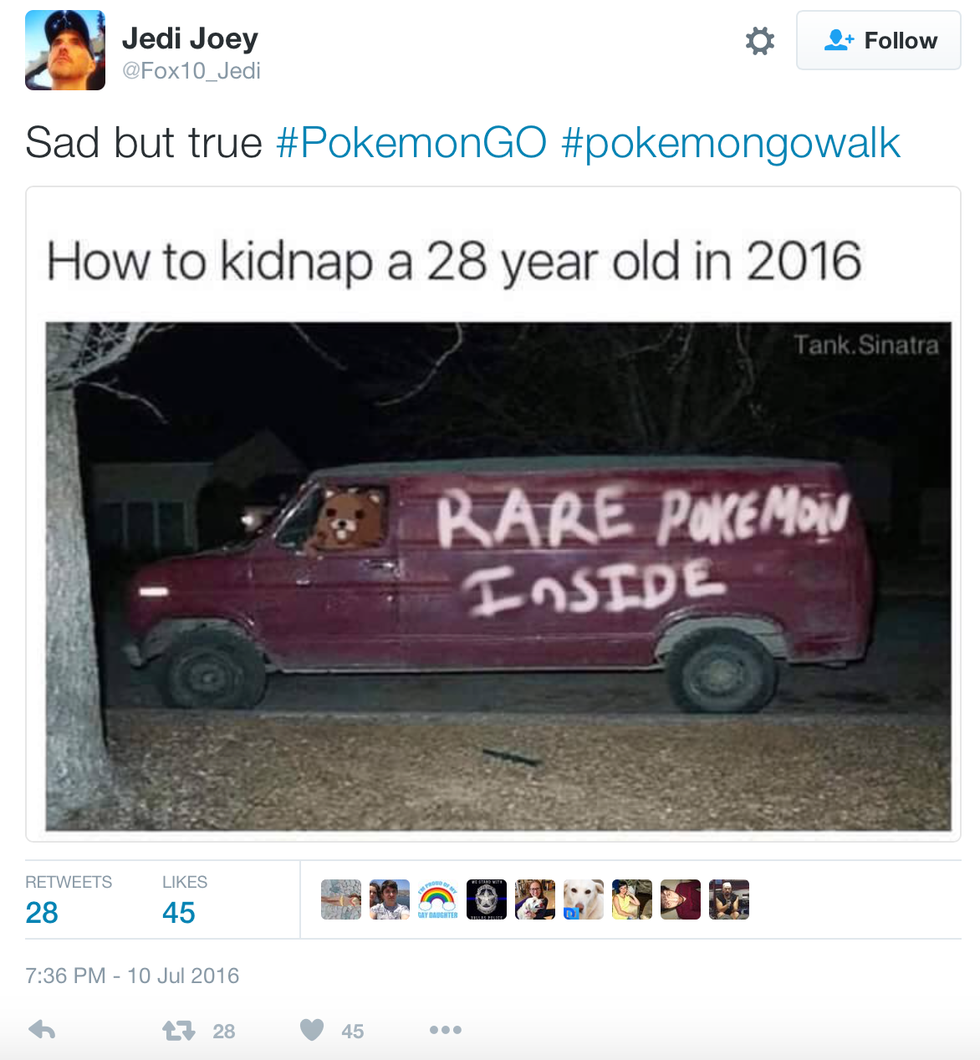The image size is (980, 1060).
Task: Like the tweet with heart icon
Action: click(312, 1030)
